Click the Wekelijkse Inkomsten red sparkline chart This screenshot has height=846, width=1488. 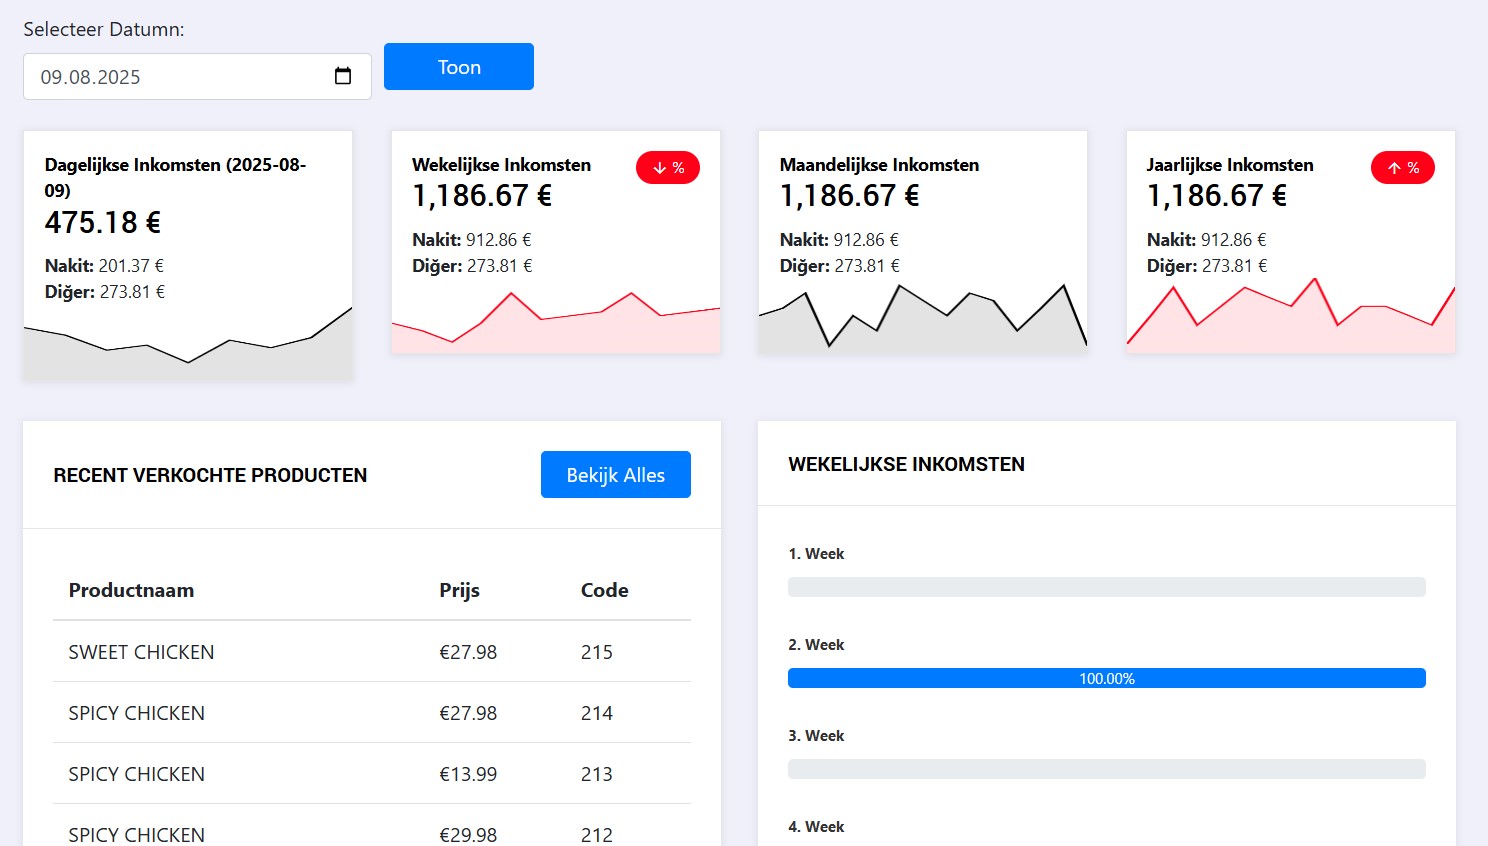click(x=555, y=325)
